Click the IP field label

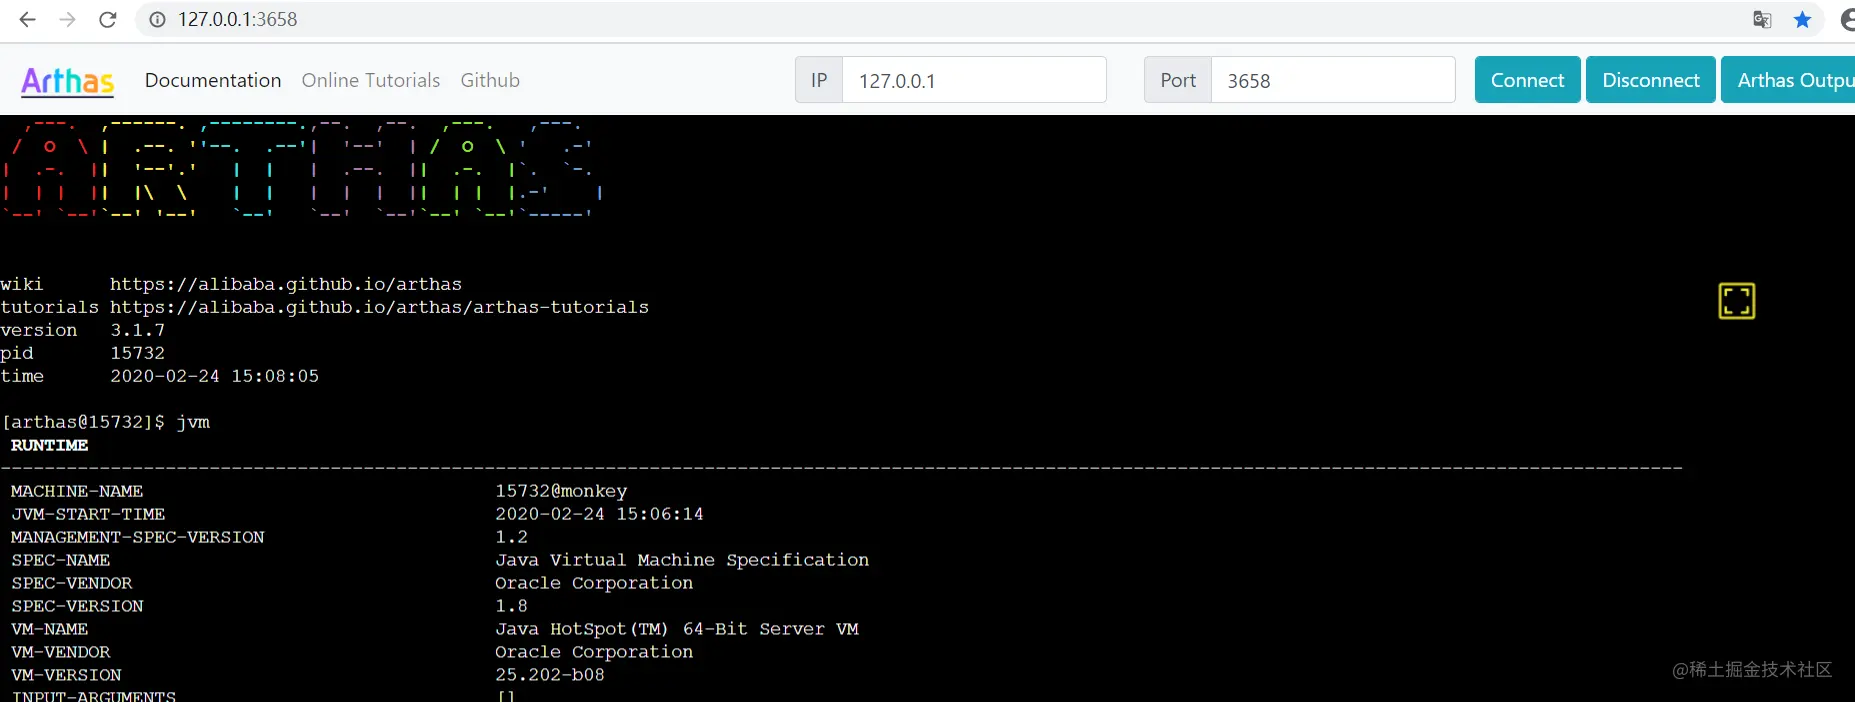[x=819, y=80]
